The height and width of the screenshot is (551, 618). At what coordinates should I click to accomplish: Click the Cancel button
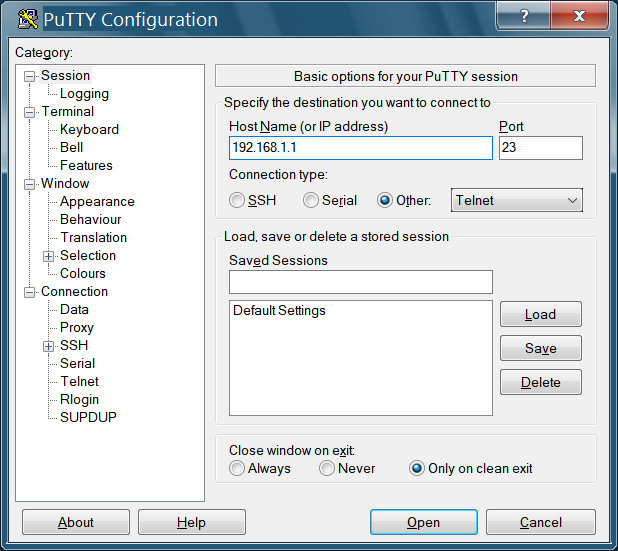pyautogui.click(x=541, y=522)
